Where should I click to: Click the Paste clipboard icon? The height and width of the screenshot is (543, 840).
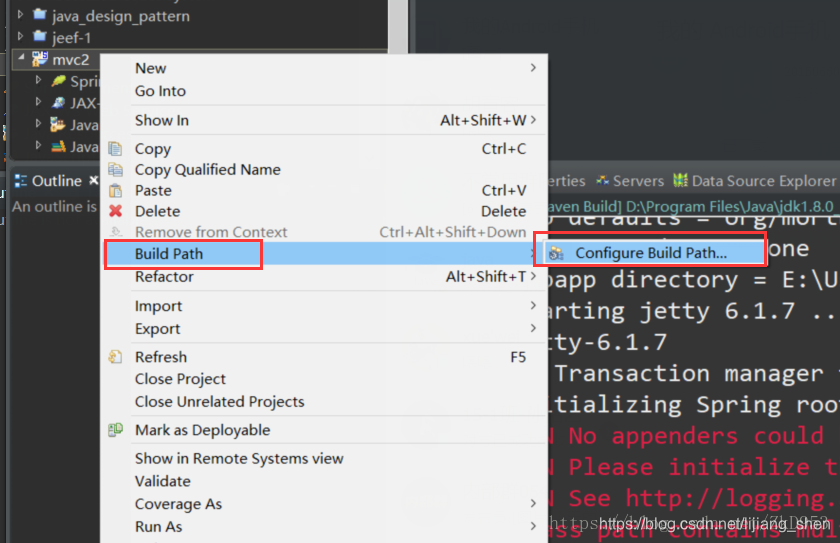[x=115, y=190]
